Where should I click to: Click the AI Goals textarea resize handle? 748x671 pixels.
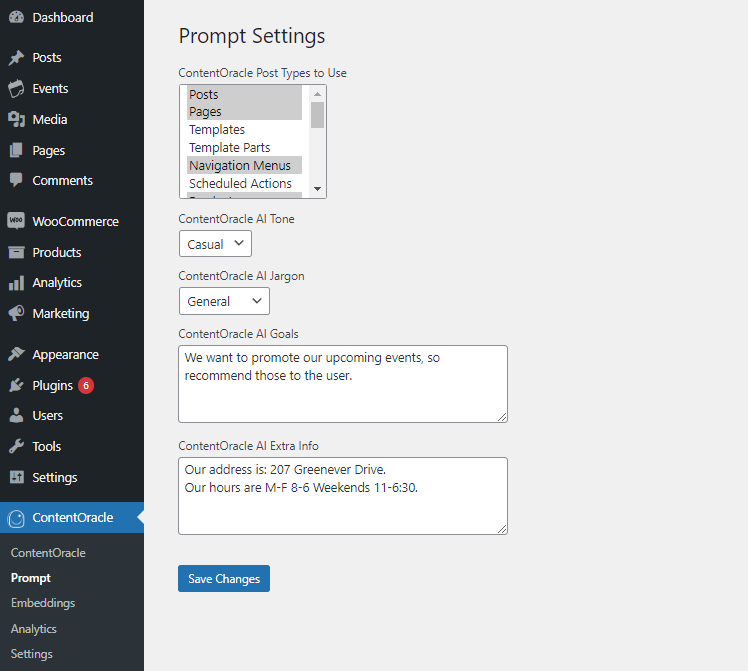(x=502, y=417)
